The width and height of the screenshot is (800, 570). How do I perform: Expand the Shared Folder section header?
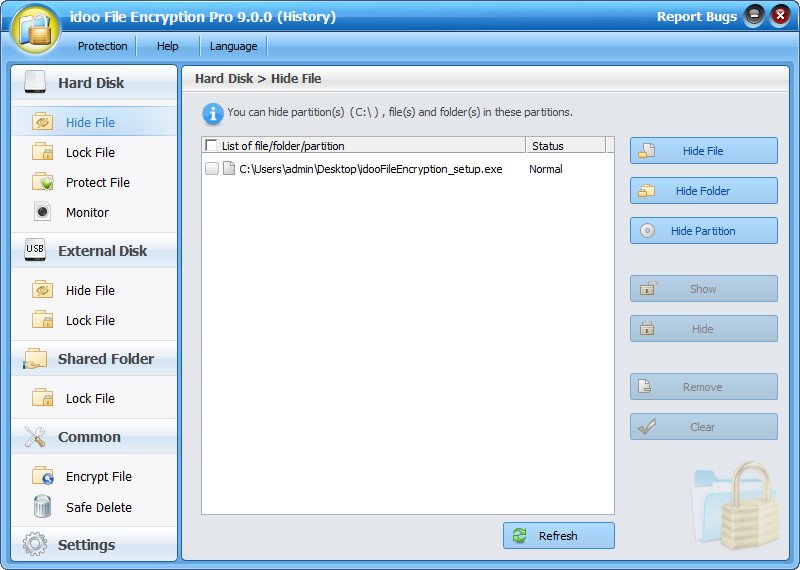(94, 359)
